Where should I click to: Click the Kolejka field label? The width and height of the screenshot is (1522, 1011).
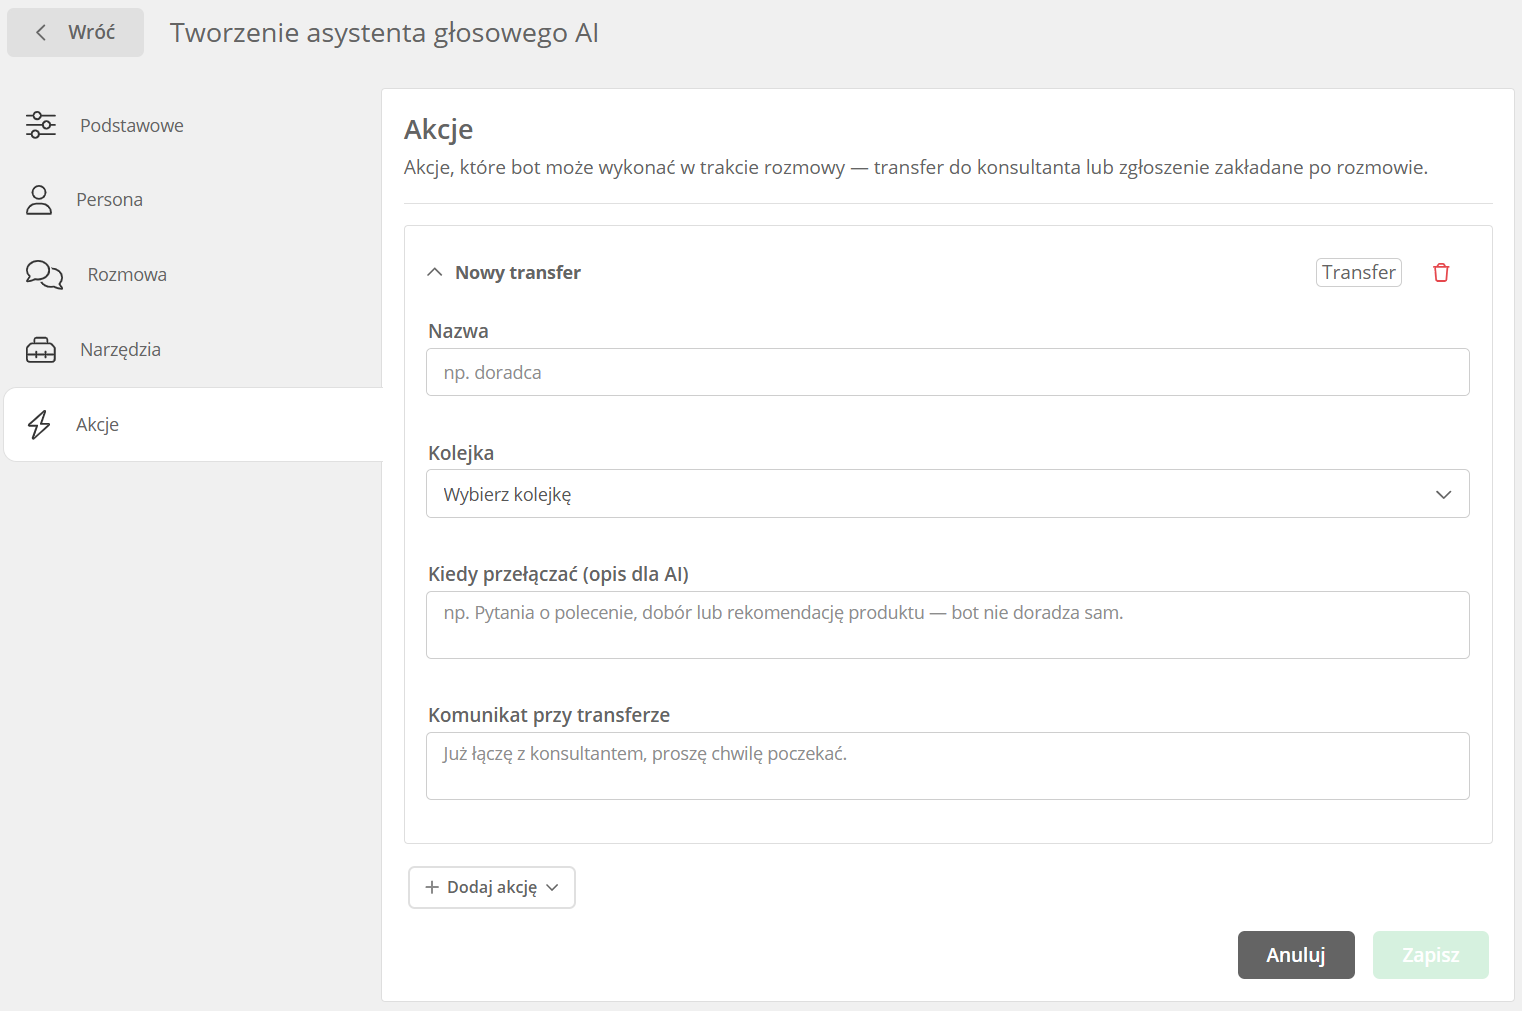point(461,453)
